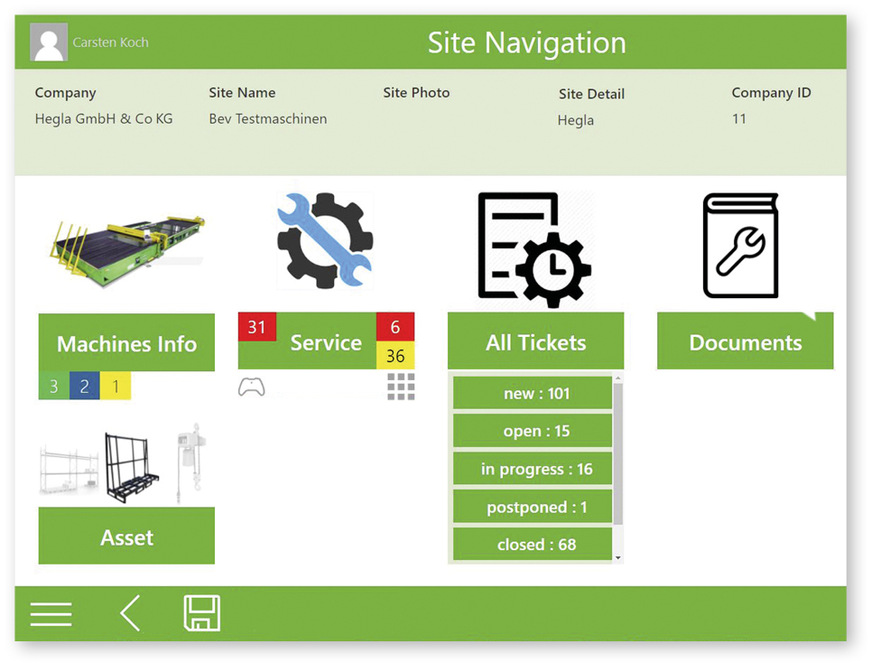This screenshot has width=872, height=672.
Task: Click the manual book wrench icon
Action: pyautogui.click(x=740, y=246)
